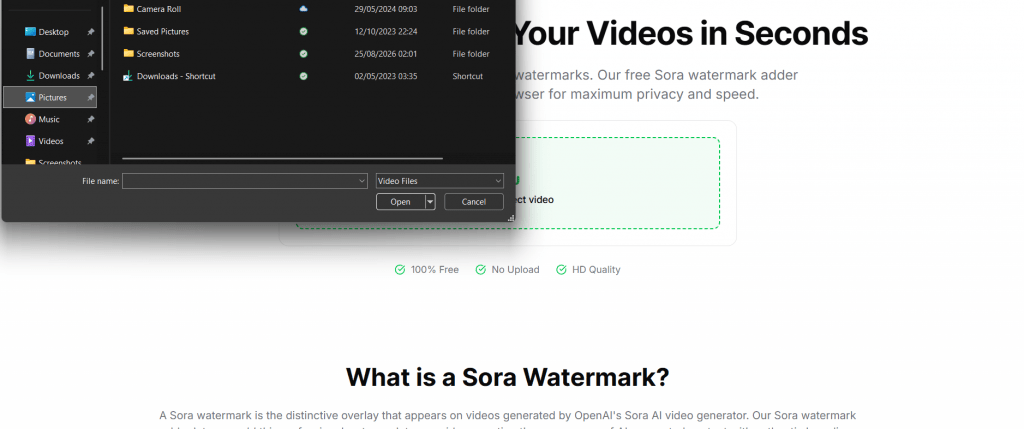Click the pin icon next to Documents
The height and width of the screenshot is (429, 1024).
pyautogui.click(x=91, y=54)
